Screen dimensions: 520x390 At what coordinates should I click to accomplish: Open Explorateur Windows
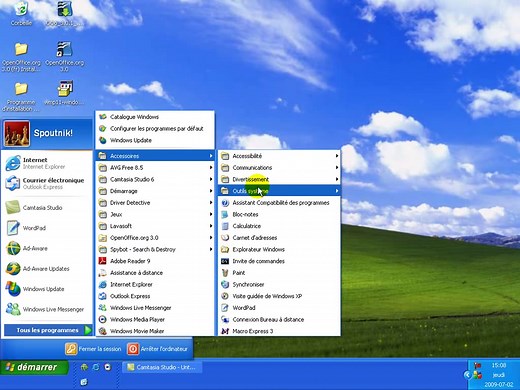(x=279, y=249)
